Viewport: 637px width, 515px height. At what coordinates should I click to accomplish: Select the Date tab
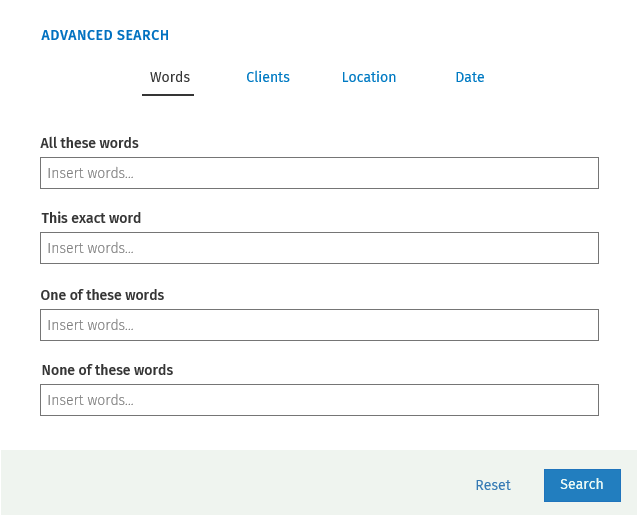[x=470, y=77]
